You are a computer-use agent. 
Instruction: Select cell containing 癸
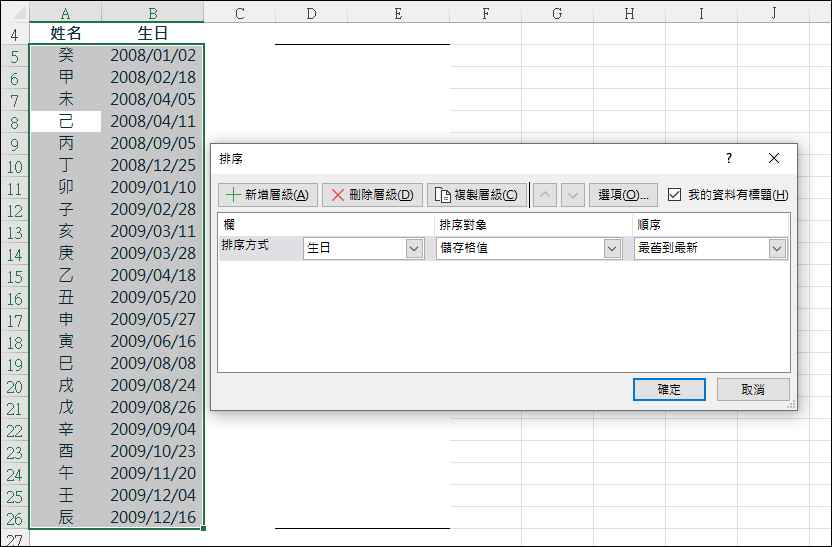click(x=65, y=56)
